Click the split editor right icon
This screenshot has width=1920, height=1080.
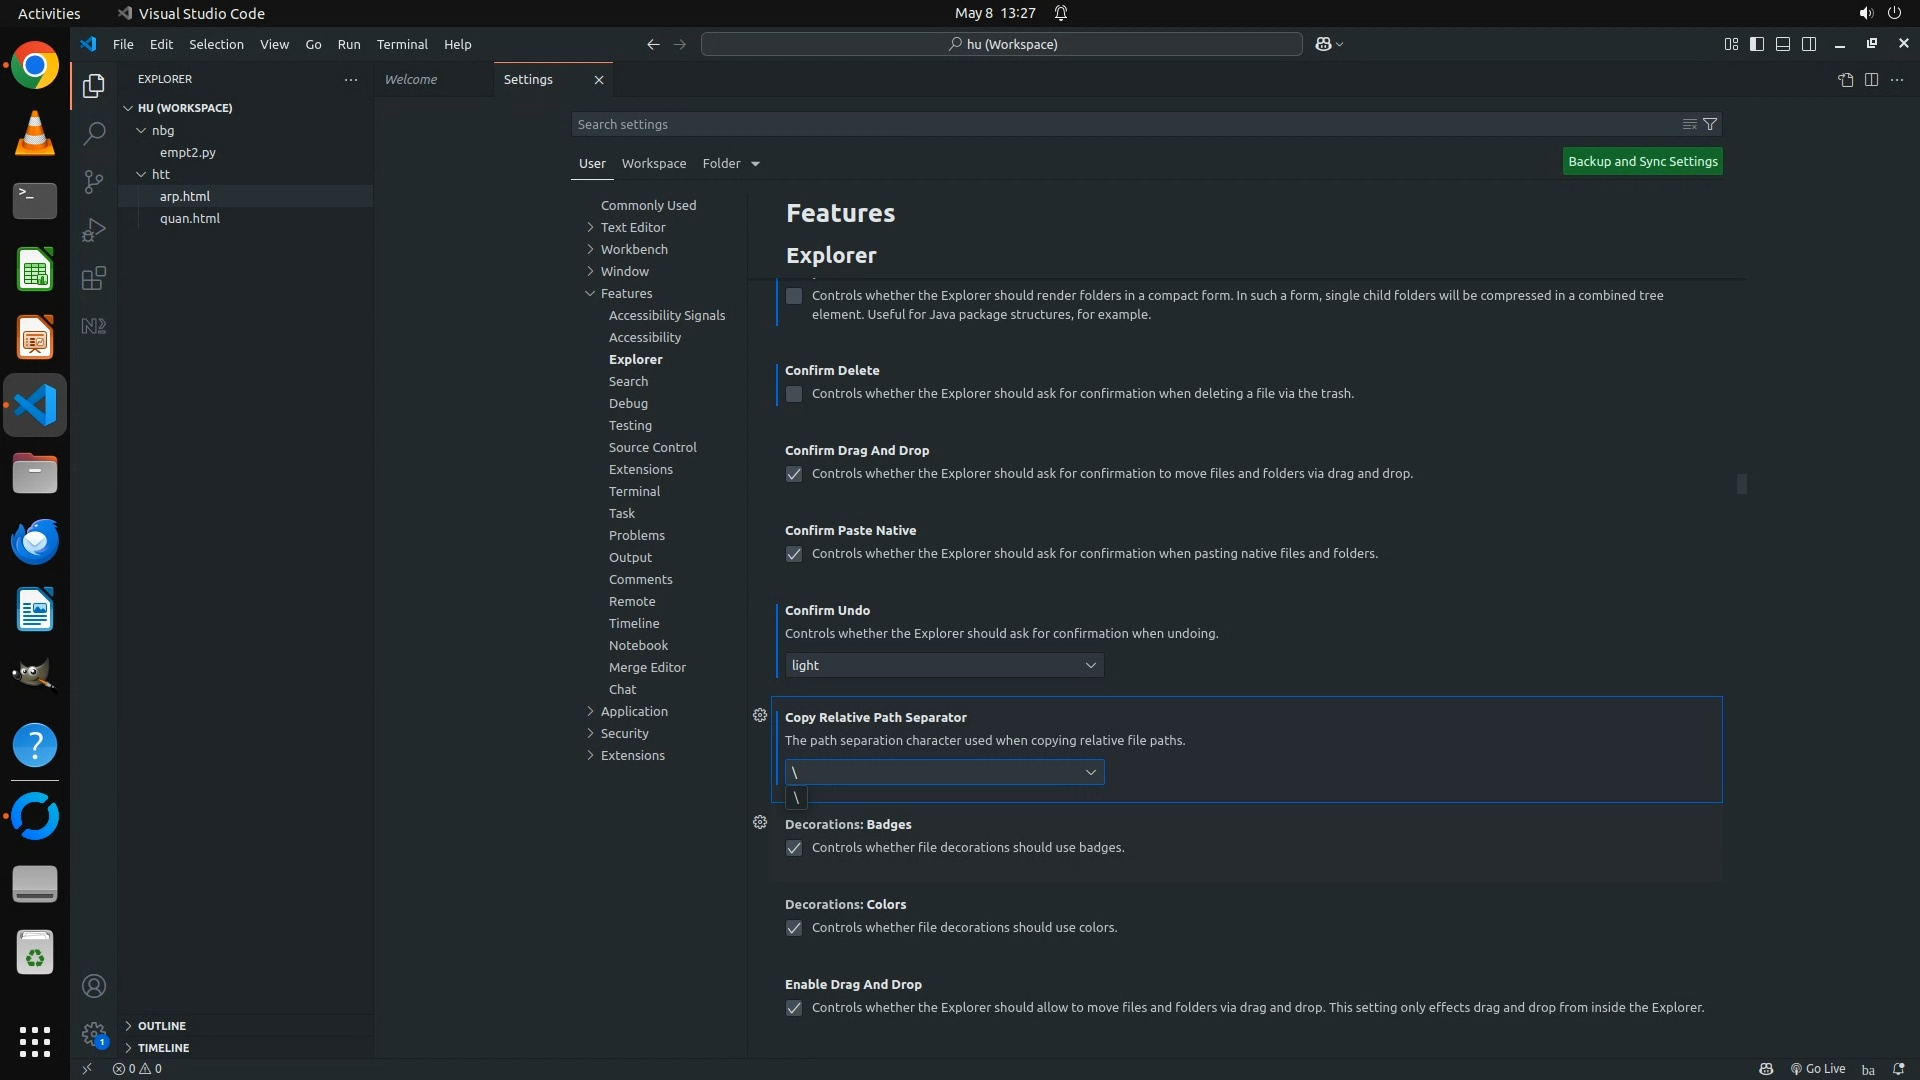coord(1871,79)
